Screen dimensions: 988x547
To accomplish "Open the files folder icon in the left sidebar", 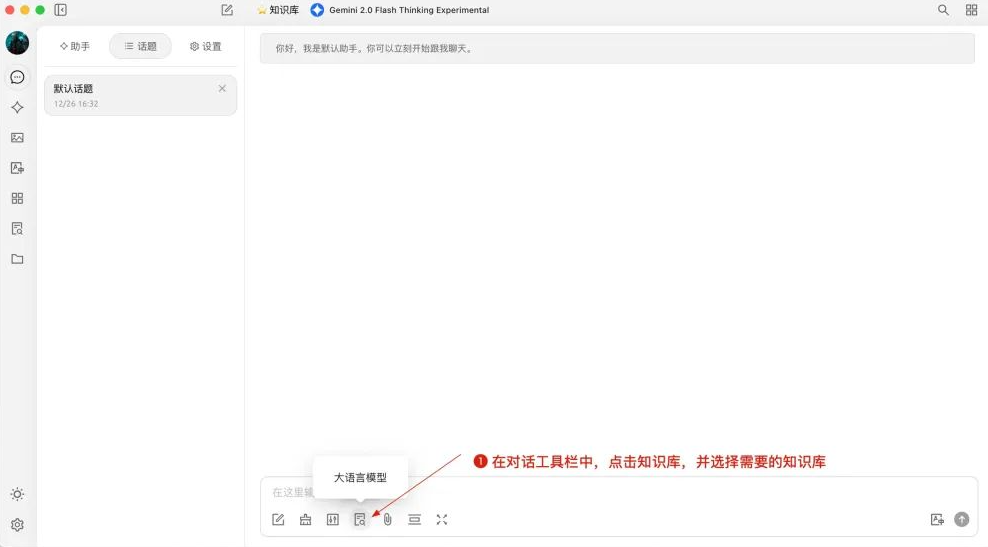I will tap(17, 259).
